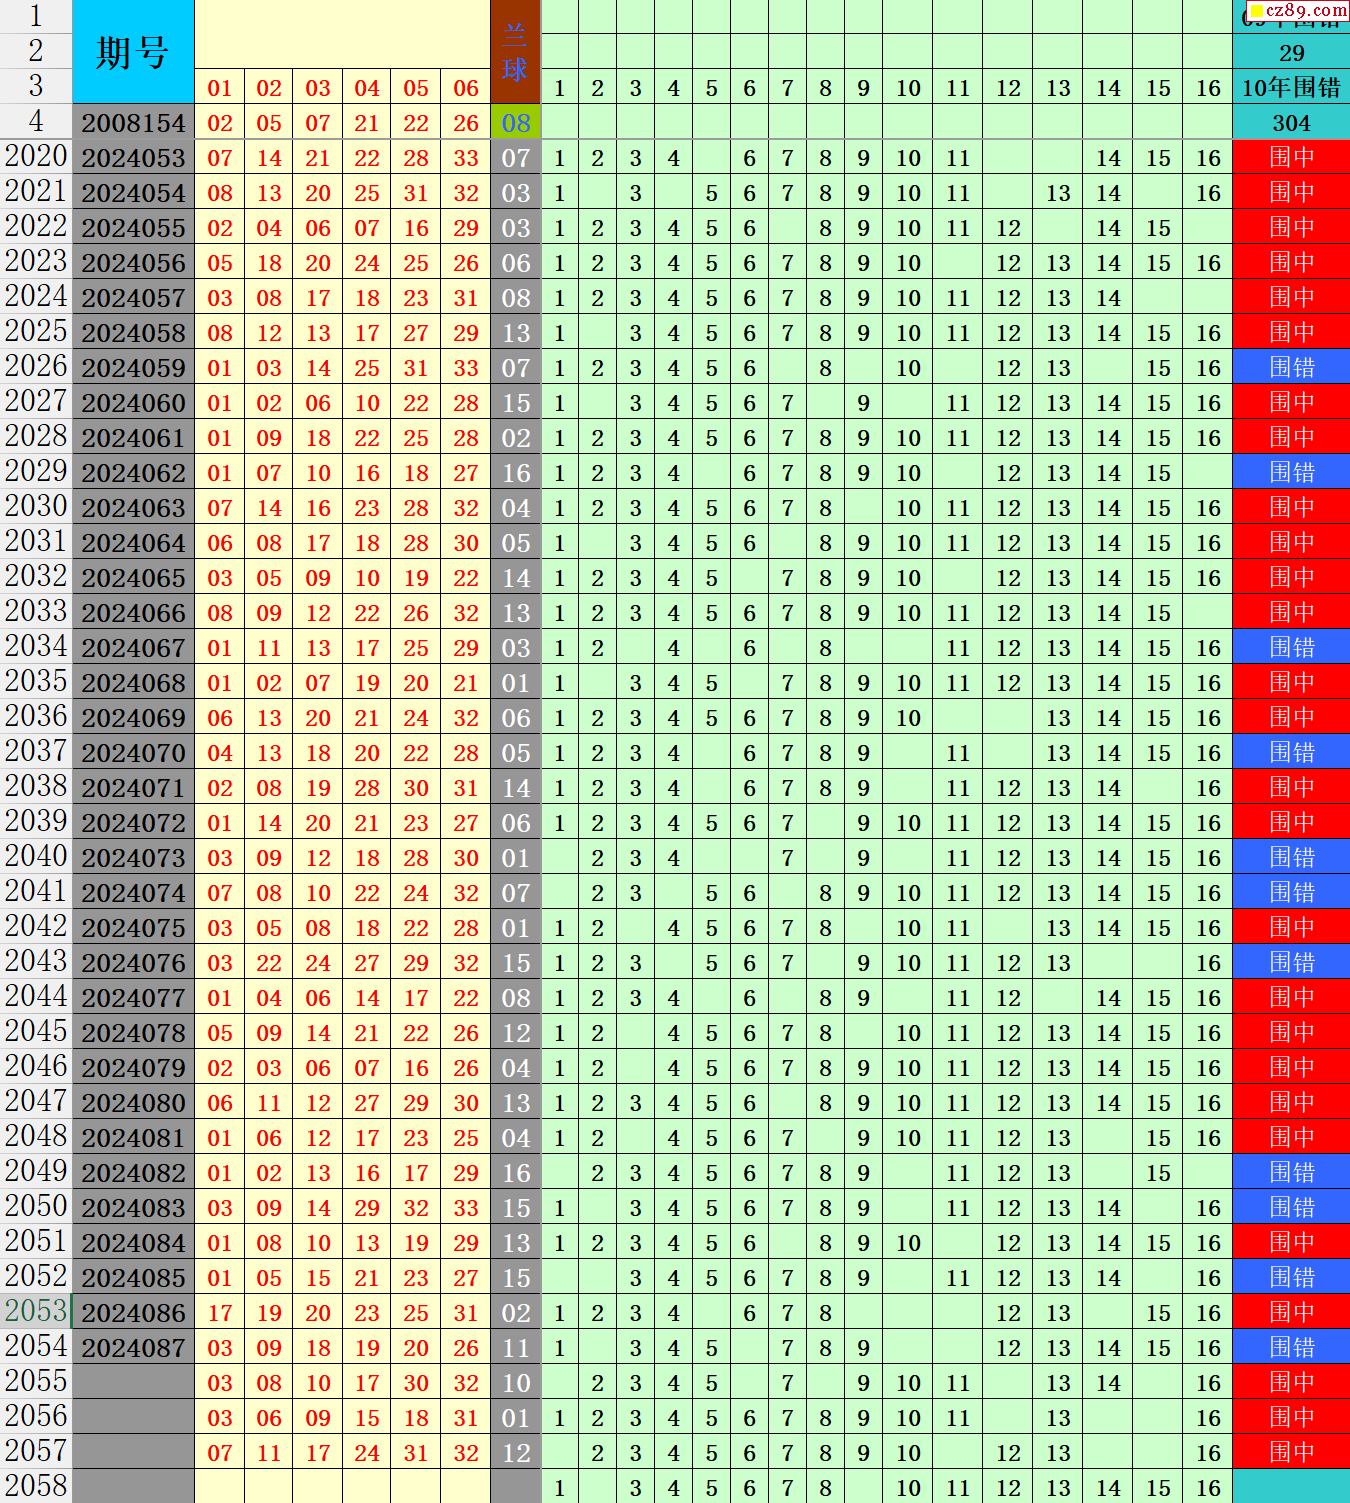Click the 10年围错 header cell
This screenshot has height=1503, width=1350.
(1291, 88)
